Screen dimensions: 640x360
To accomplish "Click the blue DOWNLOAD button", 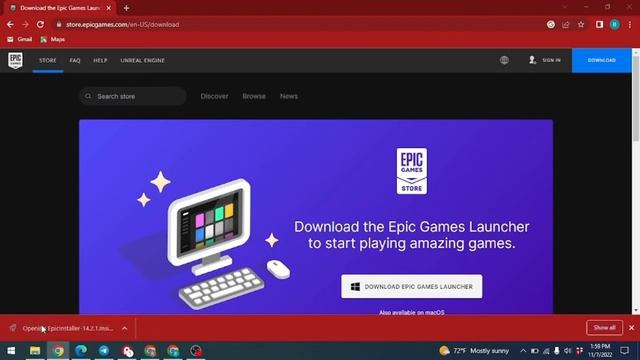I will pyautogui.click(x=602, y=60).
